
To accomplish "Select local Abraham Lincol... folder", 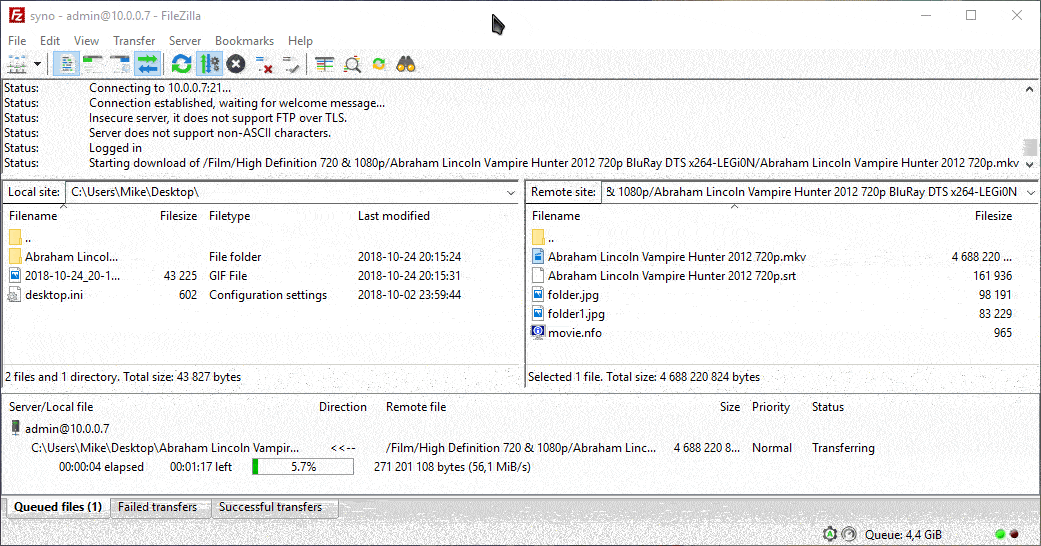I will pyautogui.click(x=71, y=257).
